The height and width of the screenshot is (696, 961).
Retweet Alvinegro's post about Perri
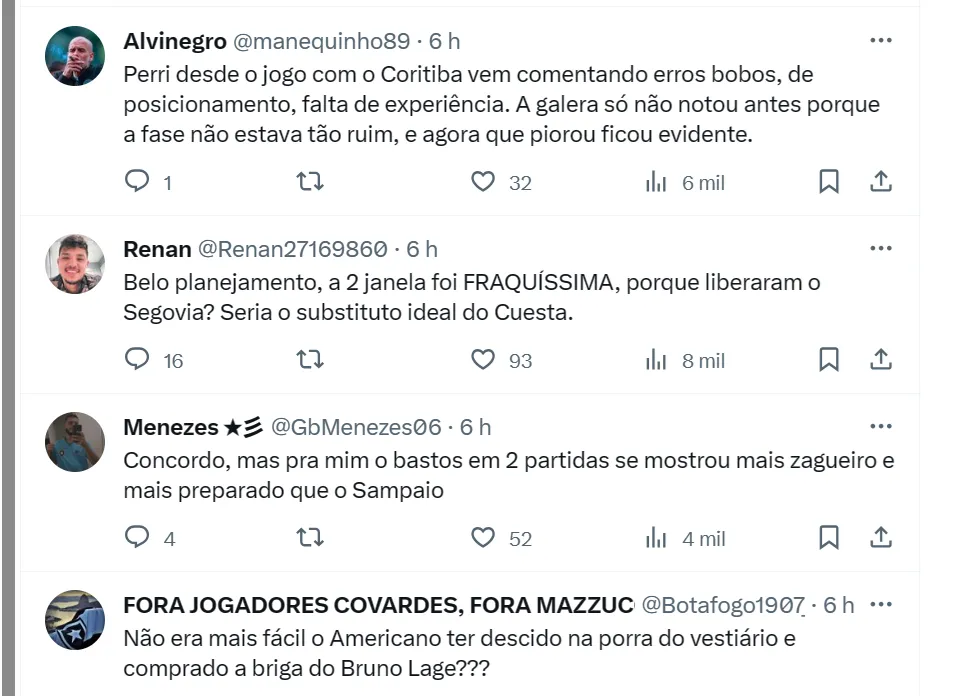tap(311, 182)
